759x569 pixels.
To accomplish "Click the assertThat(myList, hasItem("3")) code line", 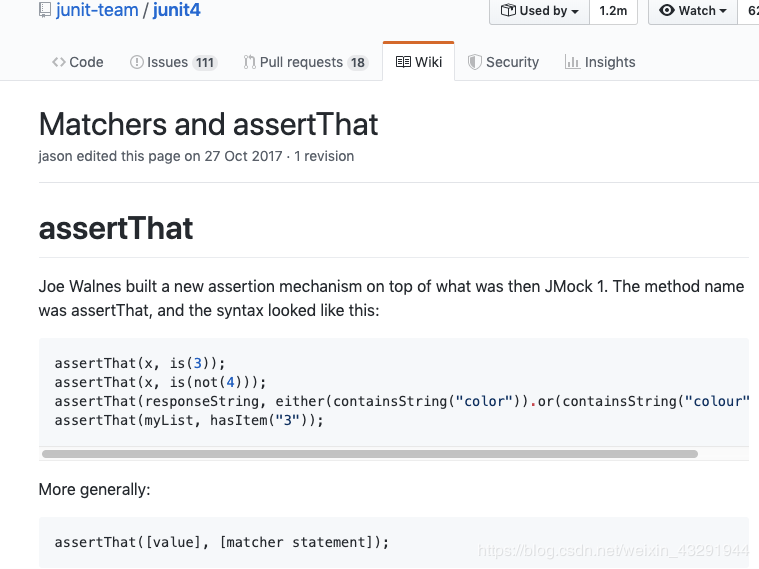I will (189, 420).
